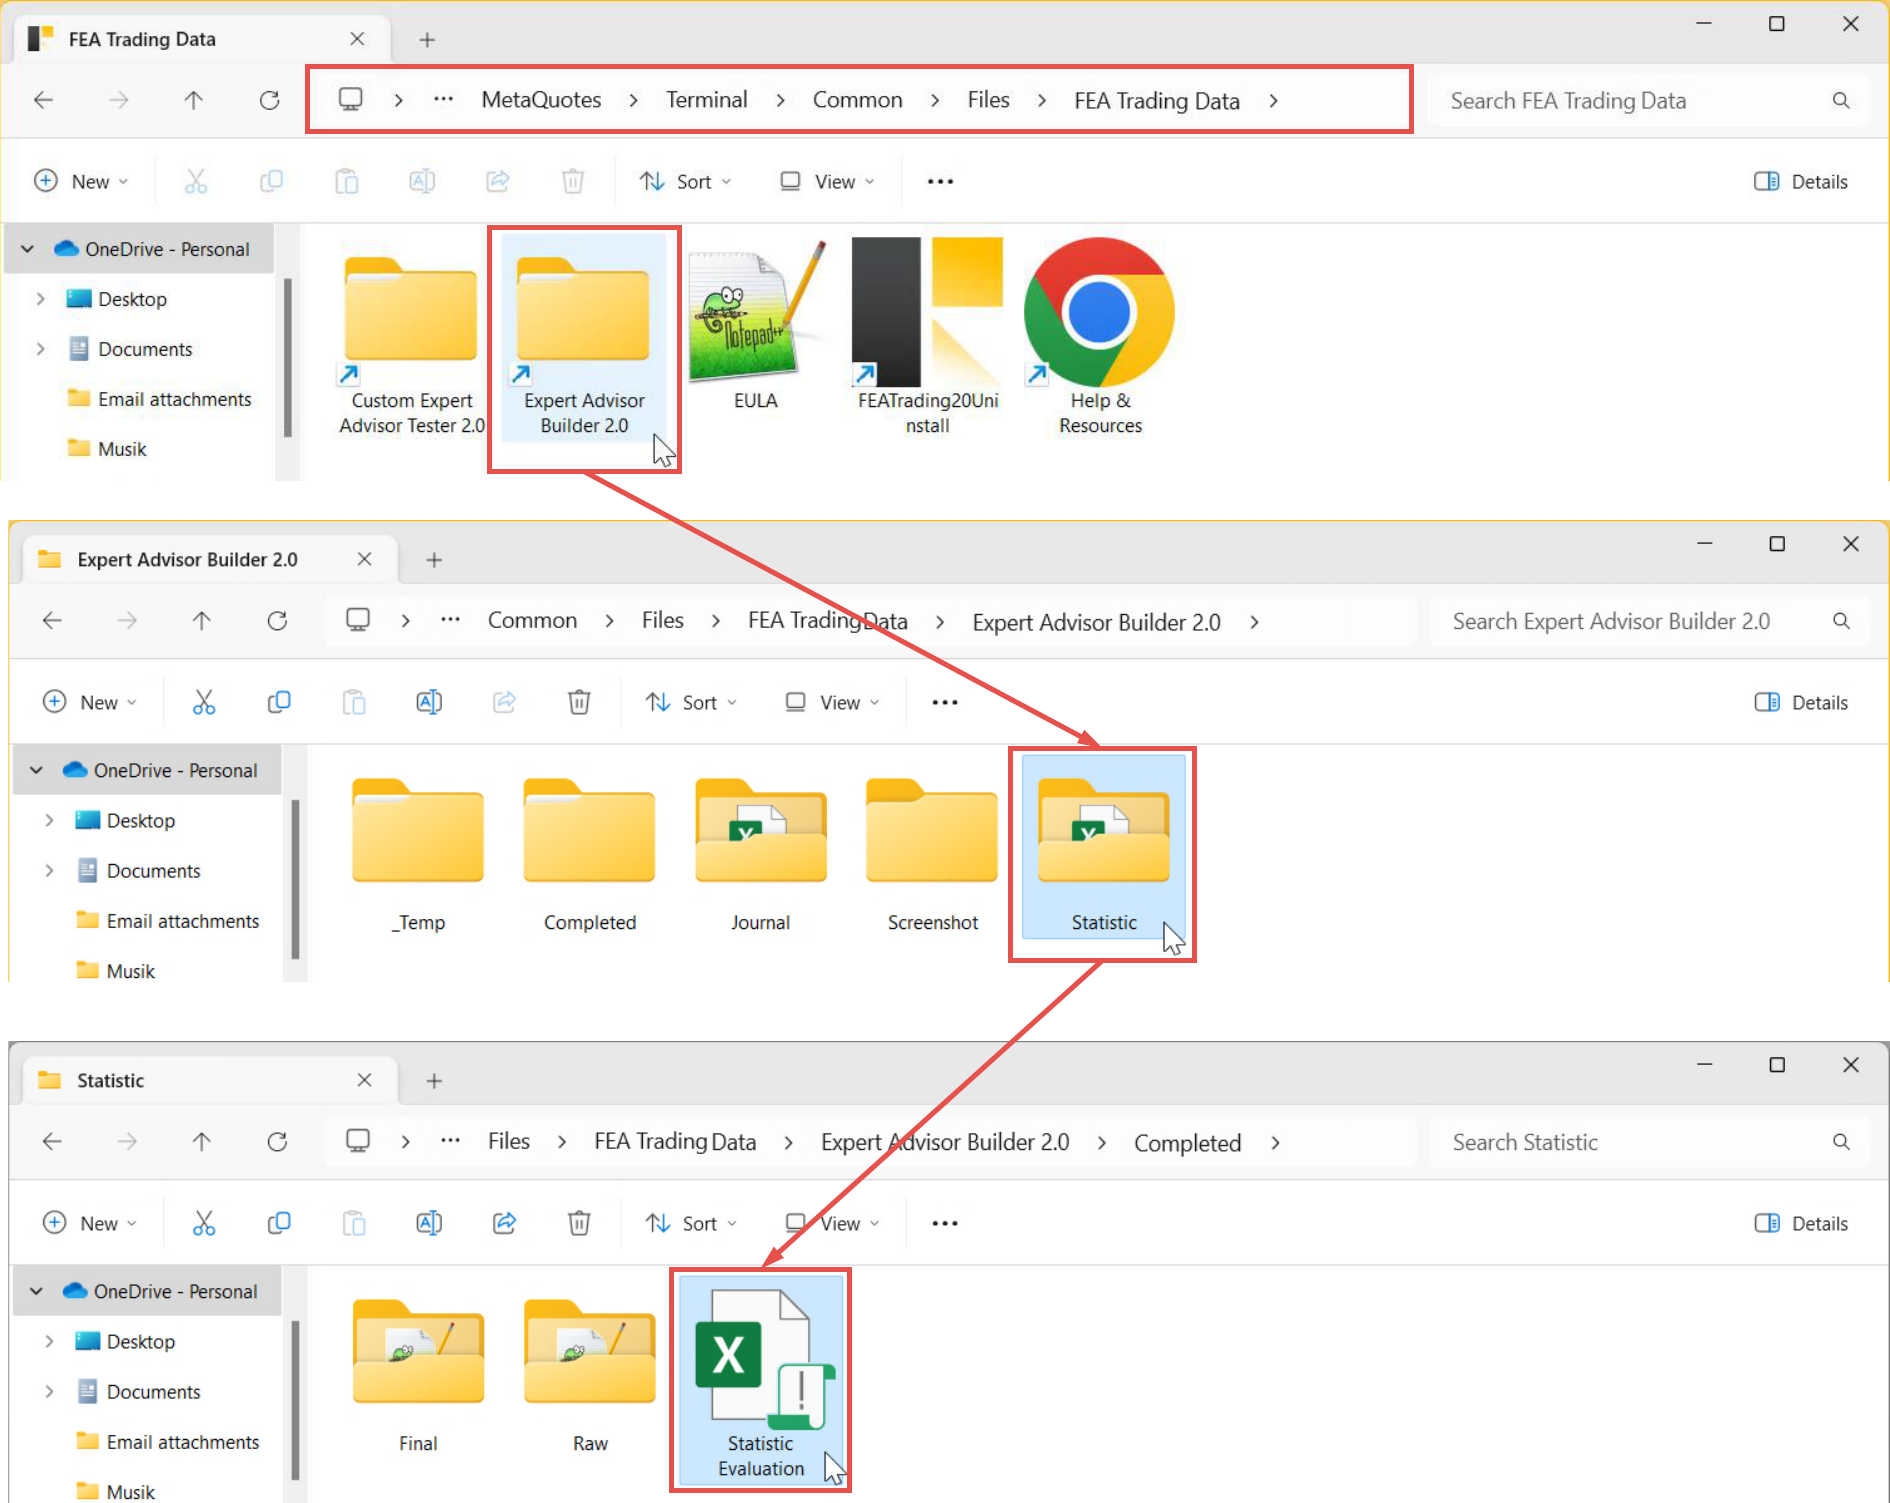Screen dimensions: 1890x1503
Task: Refresh the FEA Trading Data window
Action: (x=269, y=100)
